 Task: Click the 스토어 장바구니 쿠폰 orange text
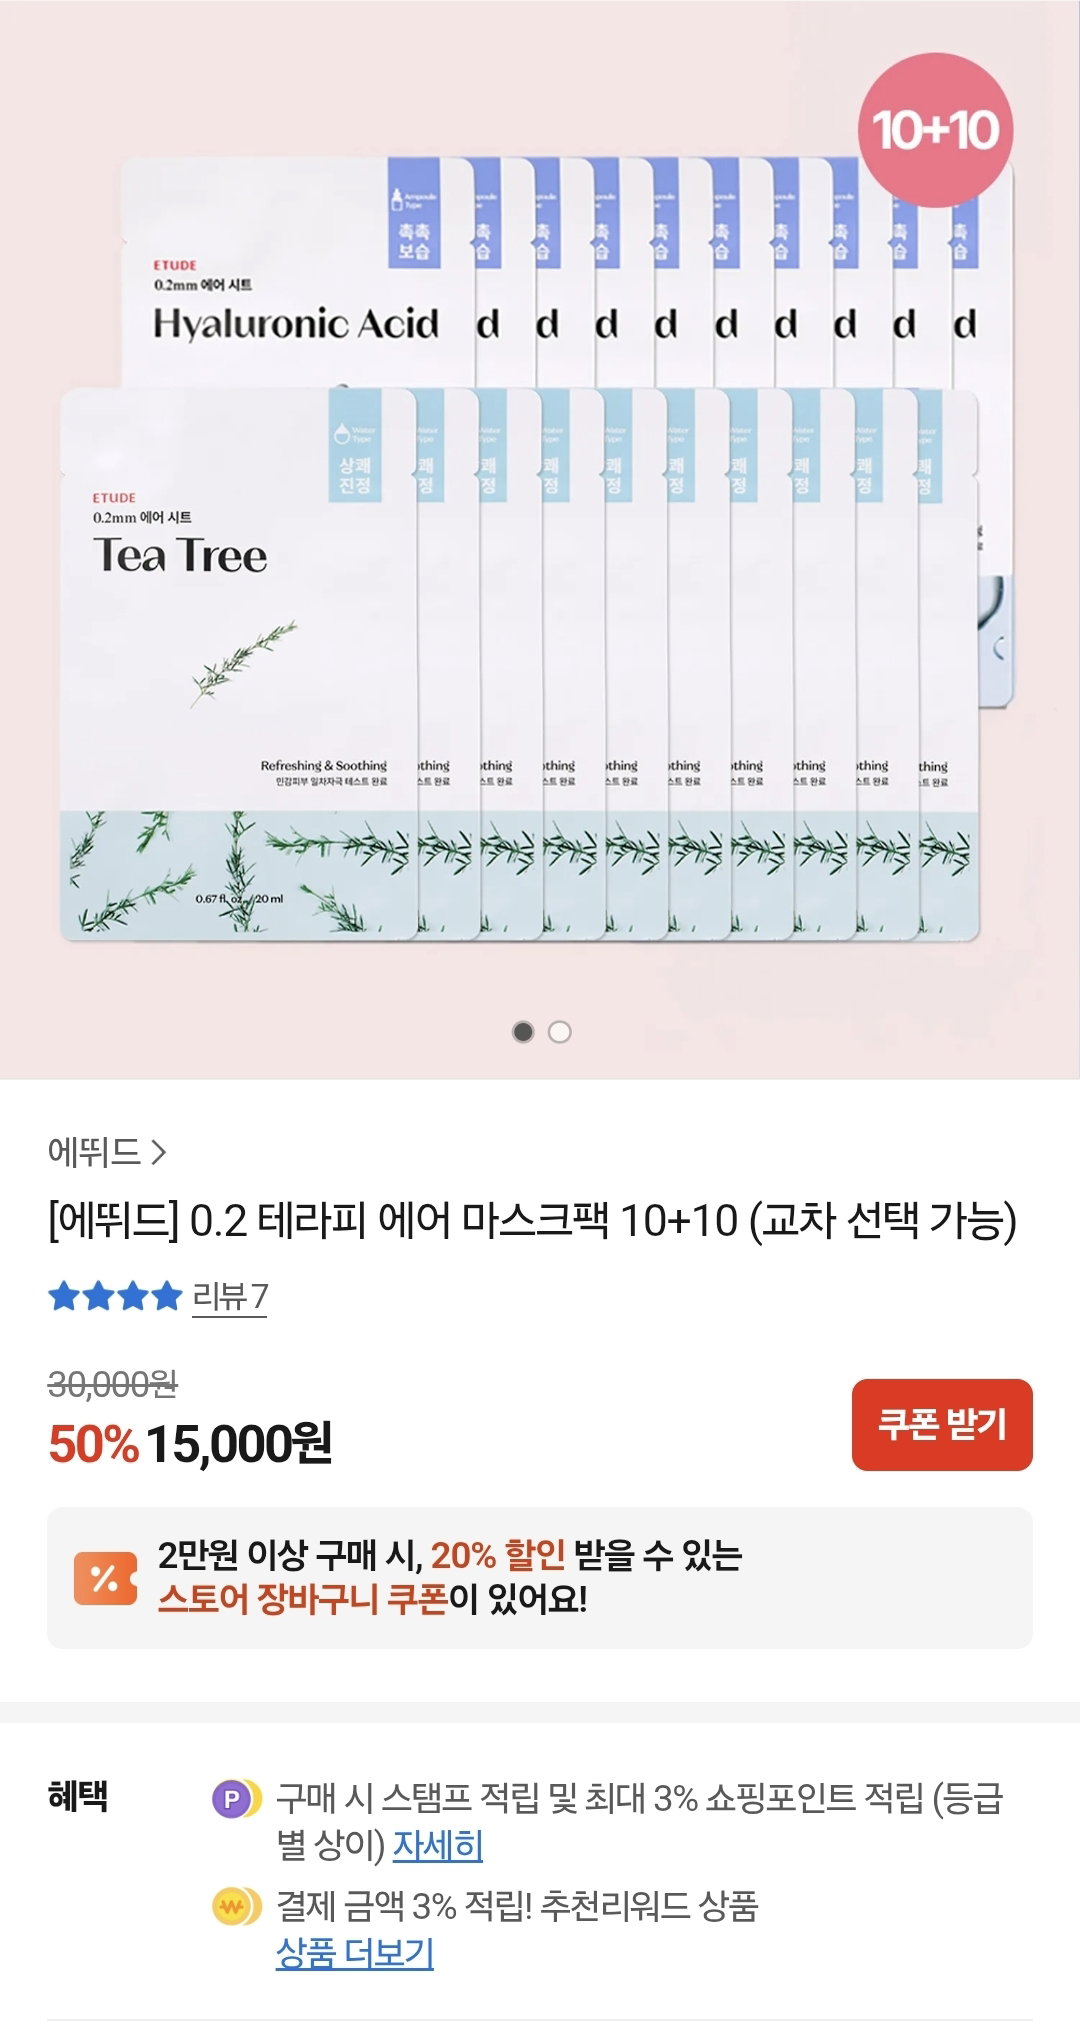click(302, 1599)
